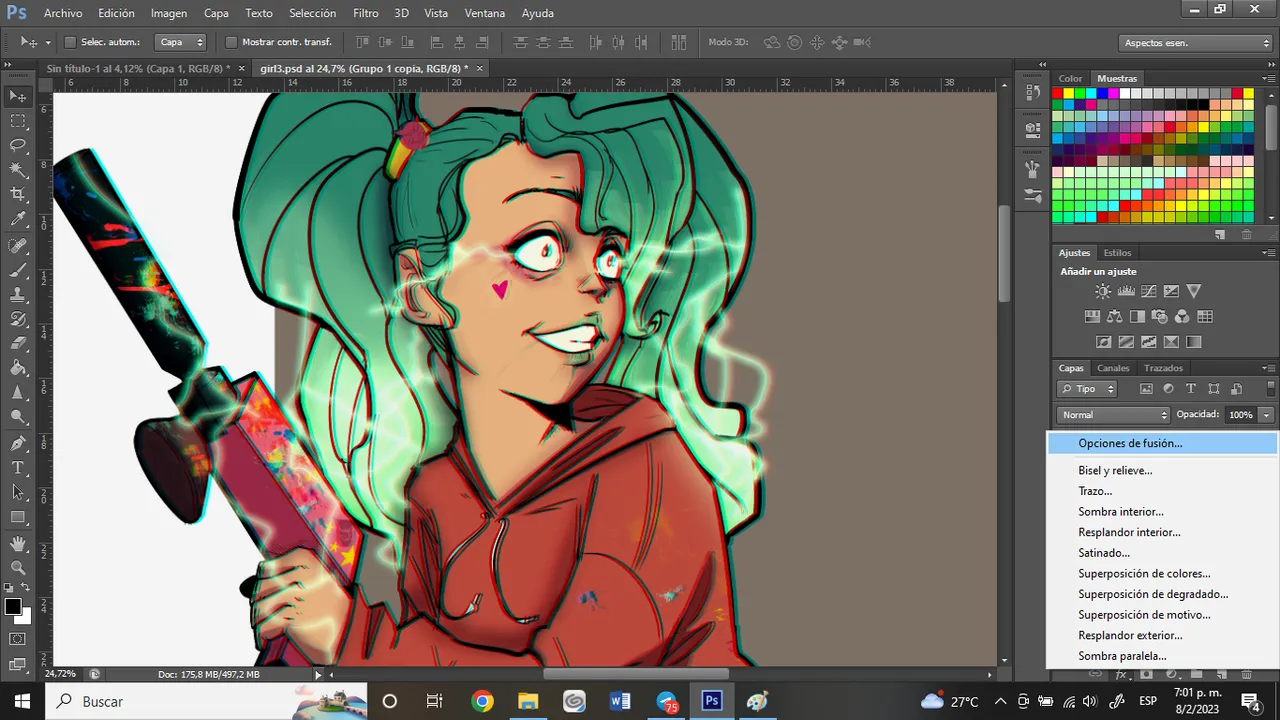Toggle the adjustment layer filter
The width and height of the screenshot is (1280, 720).
tap(1168, 389)
